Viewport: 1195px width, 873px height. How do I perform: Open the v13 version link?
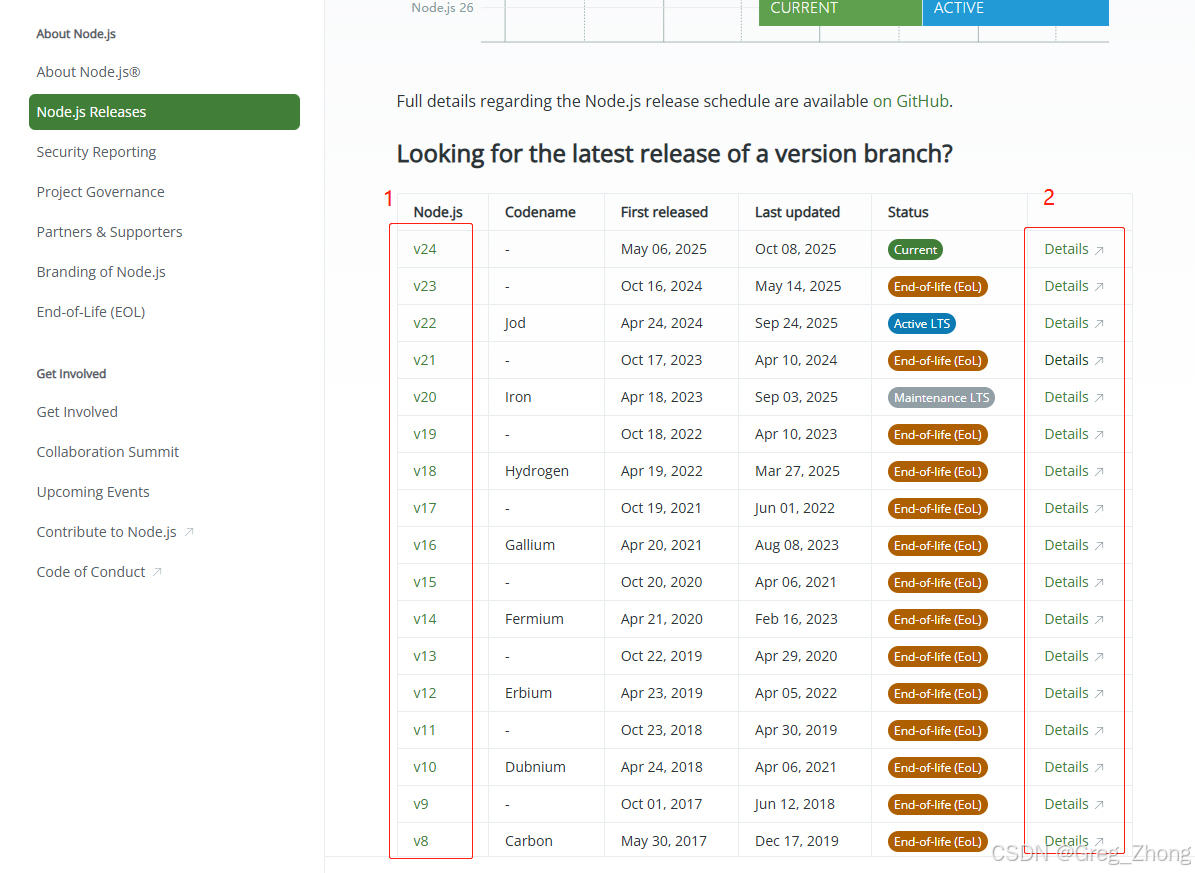pyautogui.click(x=424, y=656)
